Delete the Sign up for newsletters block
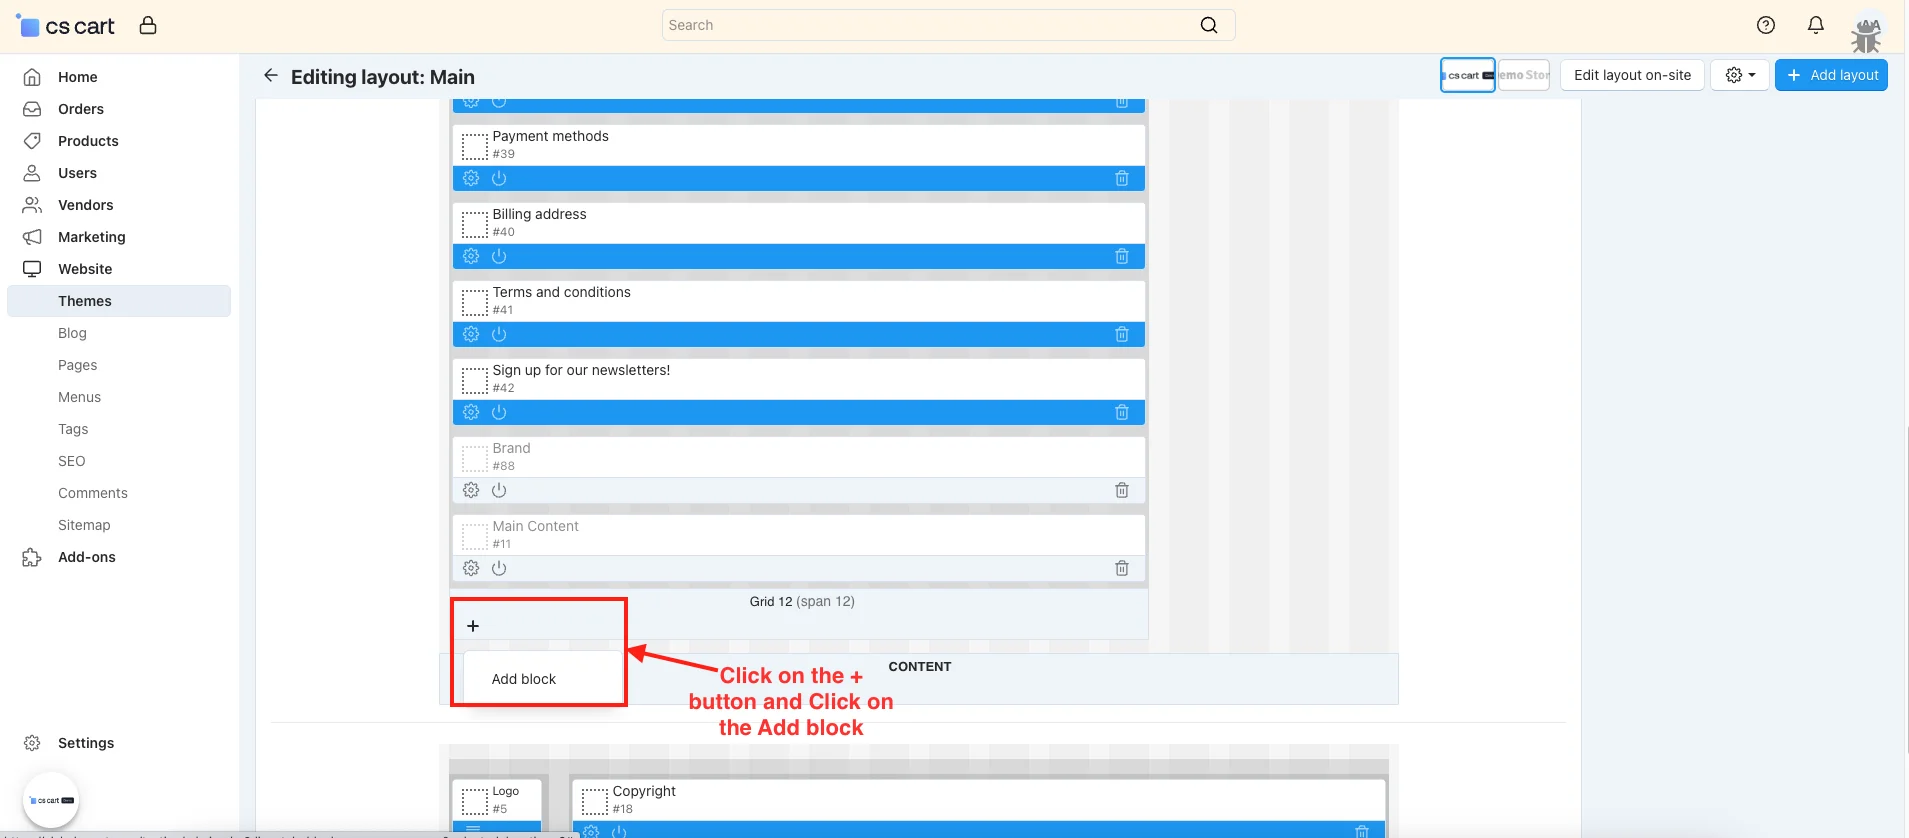Viewport: 1909px width, 838px height. point(1121,412)
